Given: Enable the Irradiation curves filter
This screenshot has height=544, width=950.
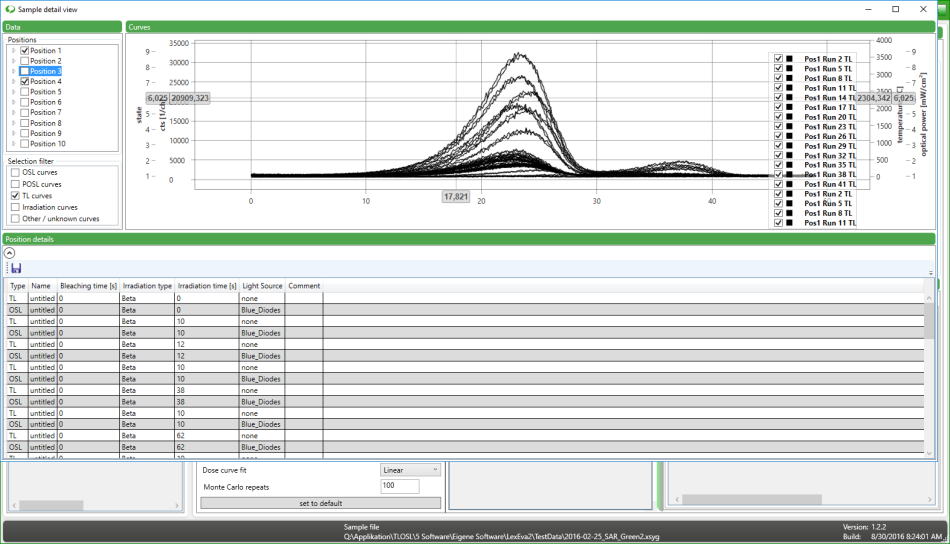Looking at the screenshot, I should [15, 207].
